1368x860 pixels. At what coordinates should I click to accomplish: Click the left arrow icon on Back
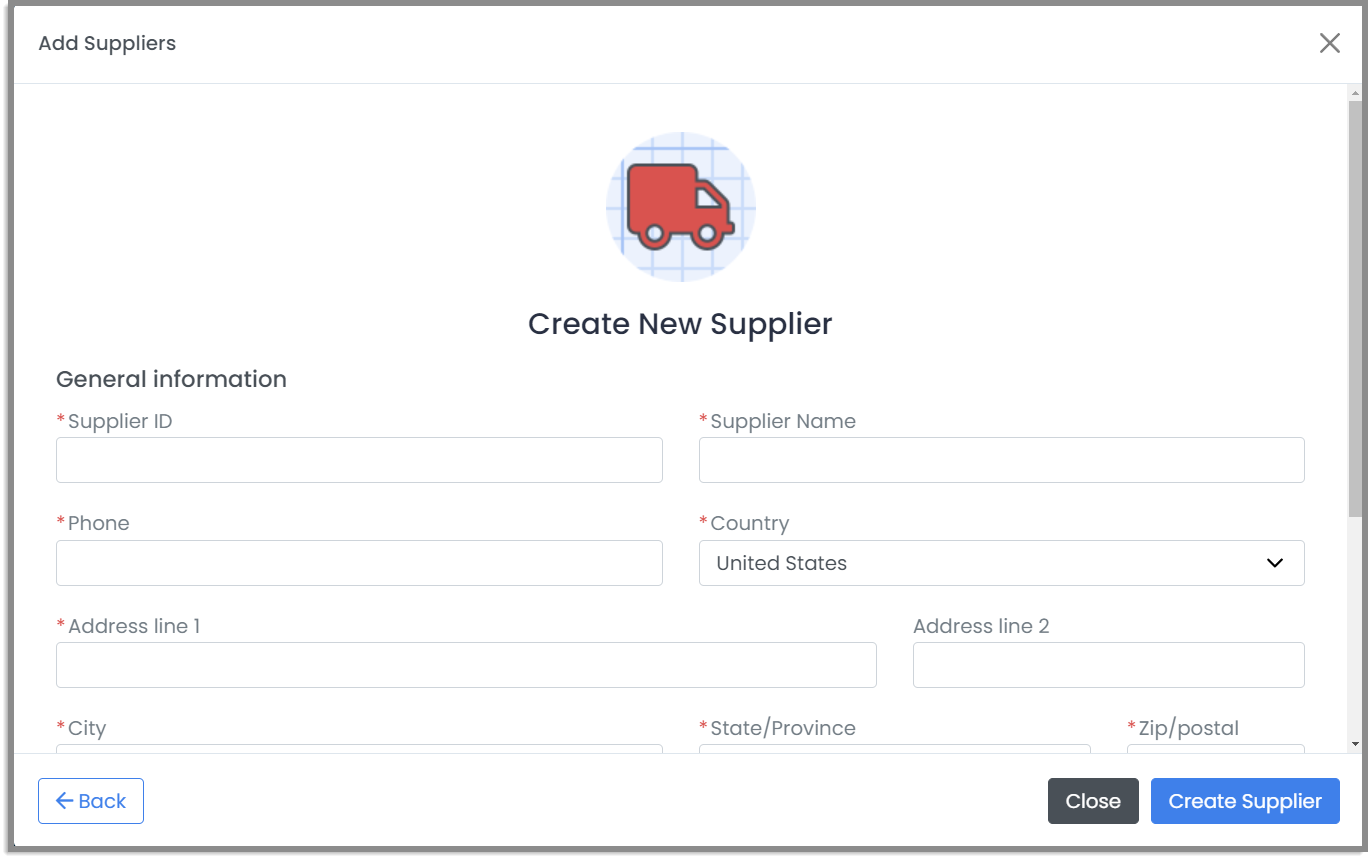tap(65, 801)
